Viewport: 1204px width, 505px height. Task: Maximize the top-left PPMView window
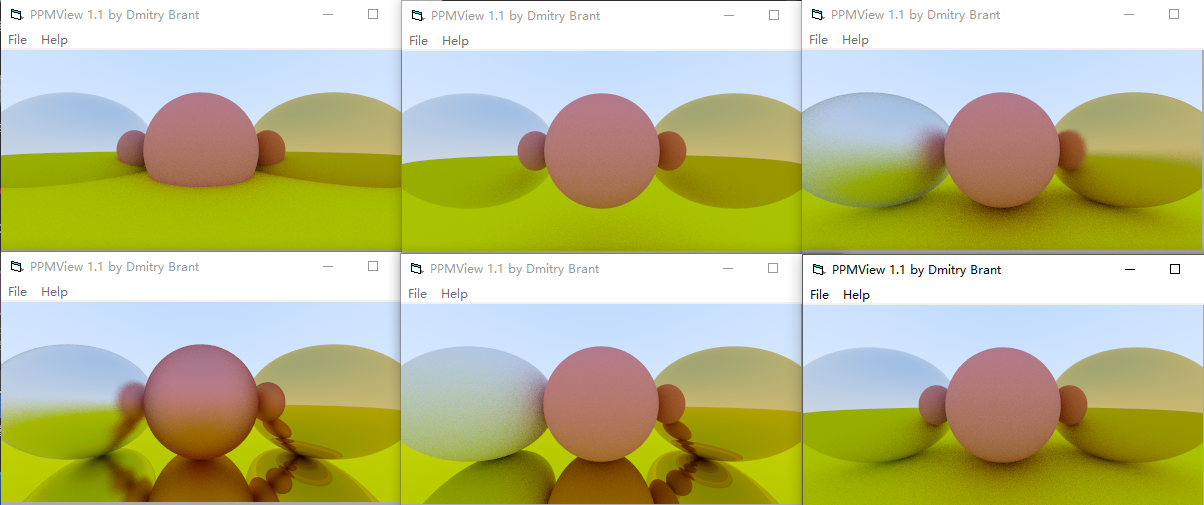373,14
